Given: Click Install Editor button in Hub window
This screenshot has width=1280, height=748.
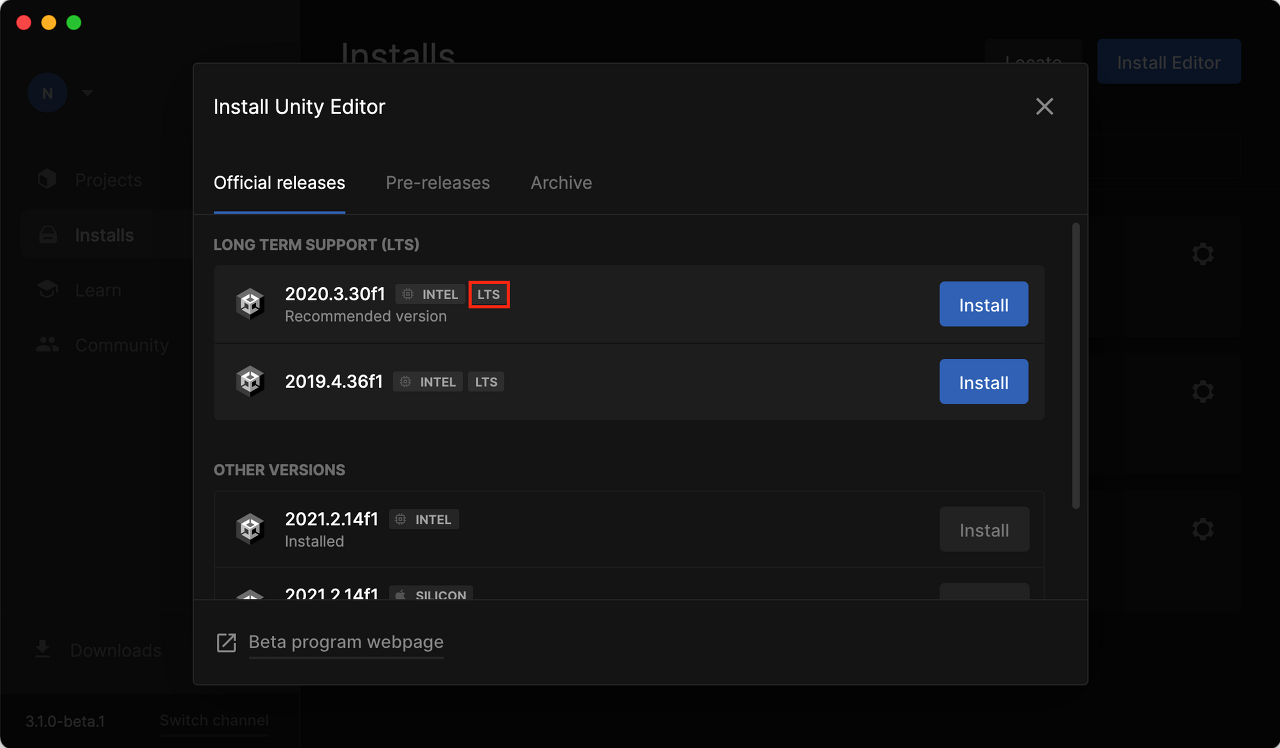Looking at the screenshot, I should [1169, 62].
